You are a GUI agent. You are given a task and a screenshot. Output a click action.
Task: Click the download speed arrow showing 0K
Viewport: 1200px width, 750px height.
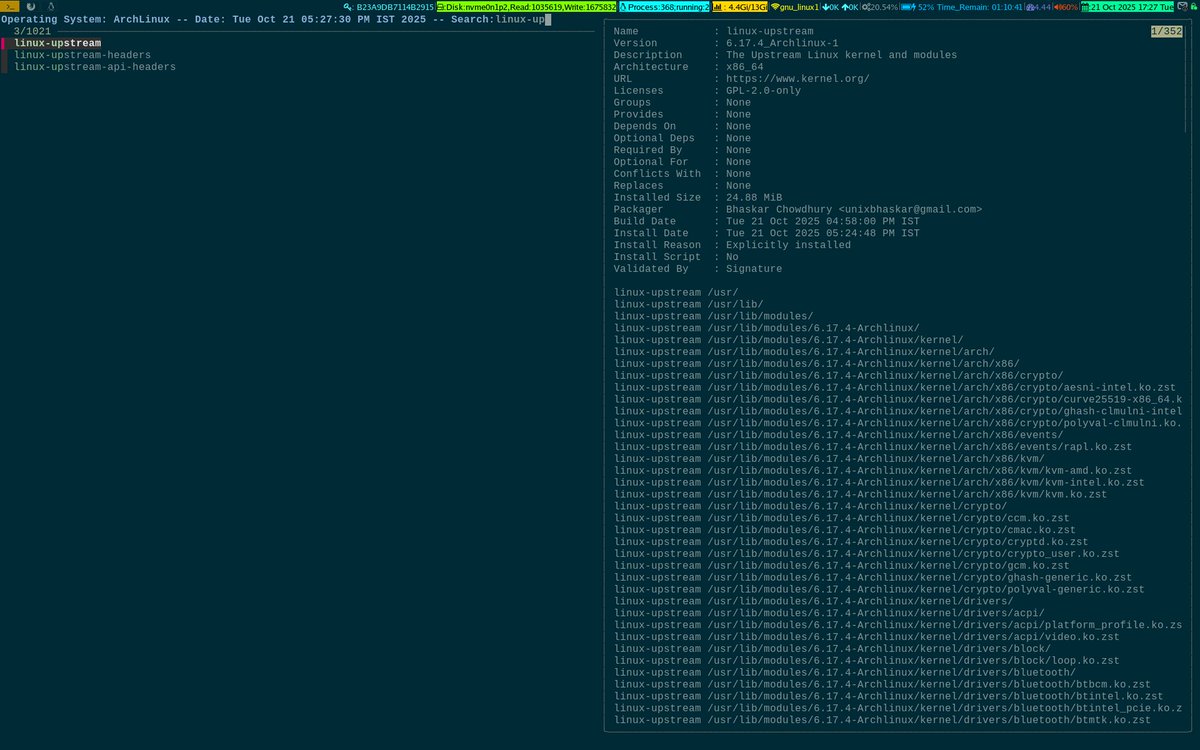tap(832, 6)
